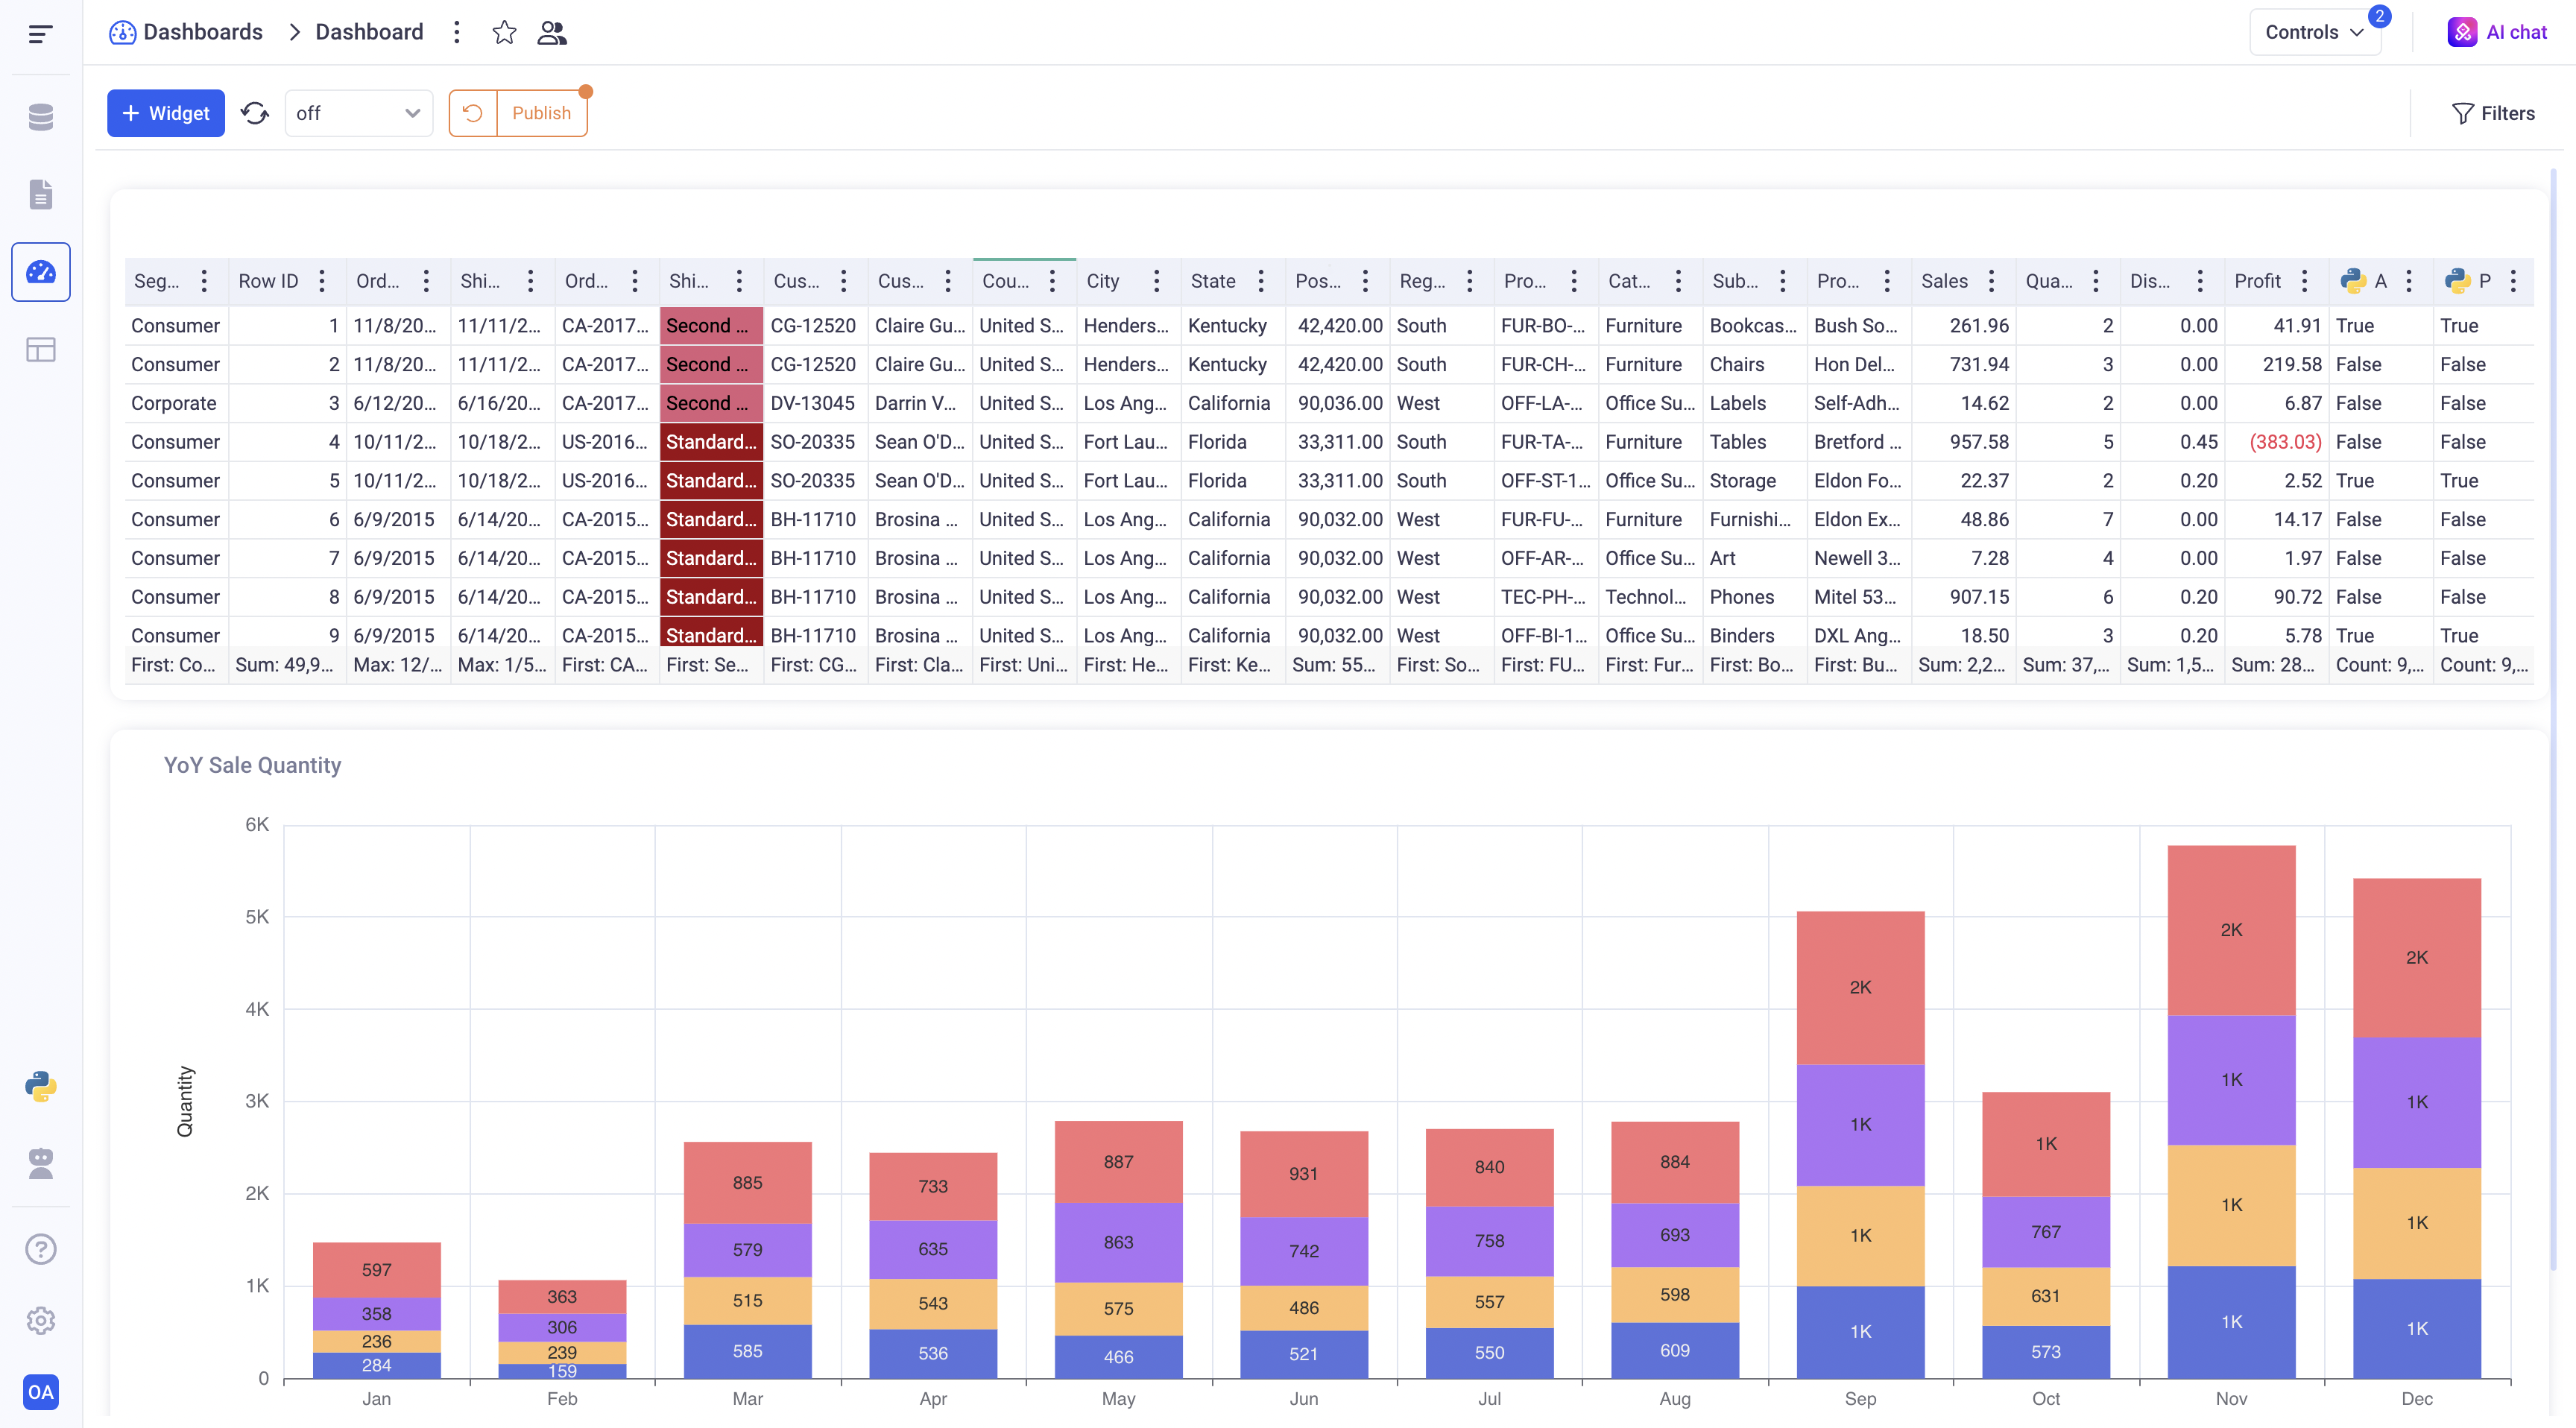The height and width of the screenshot is (1428, 2576).
Task: Click the undo changes icon button
Action: (473, 113)
